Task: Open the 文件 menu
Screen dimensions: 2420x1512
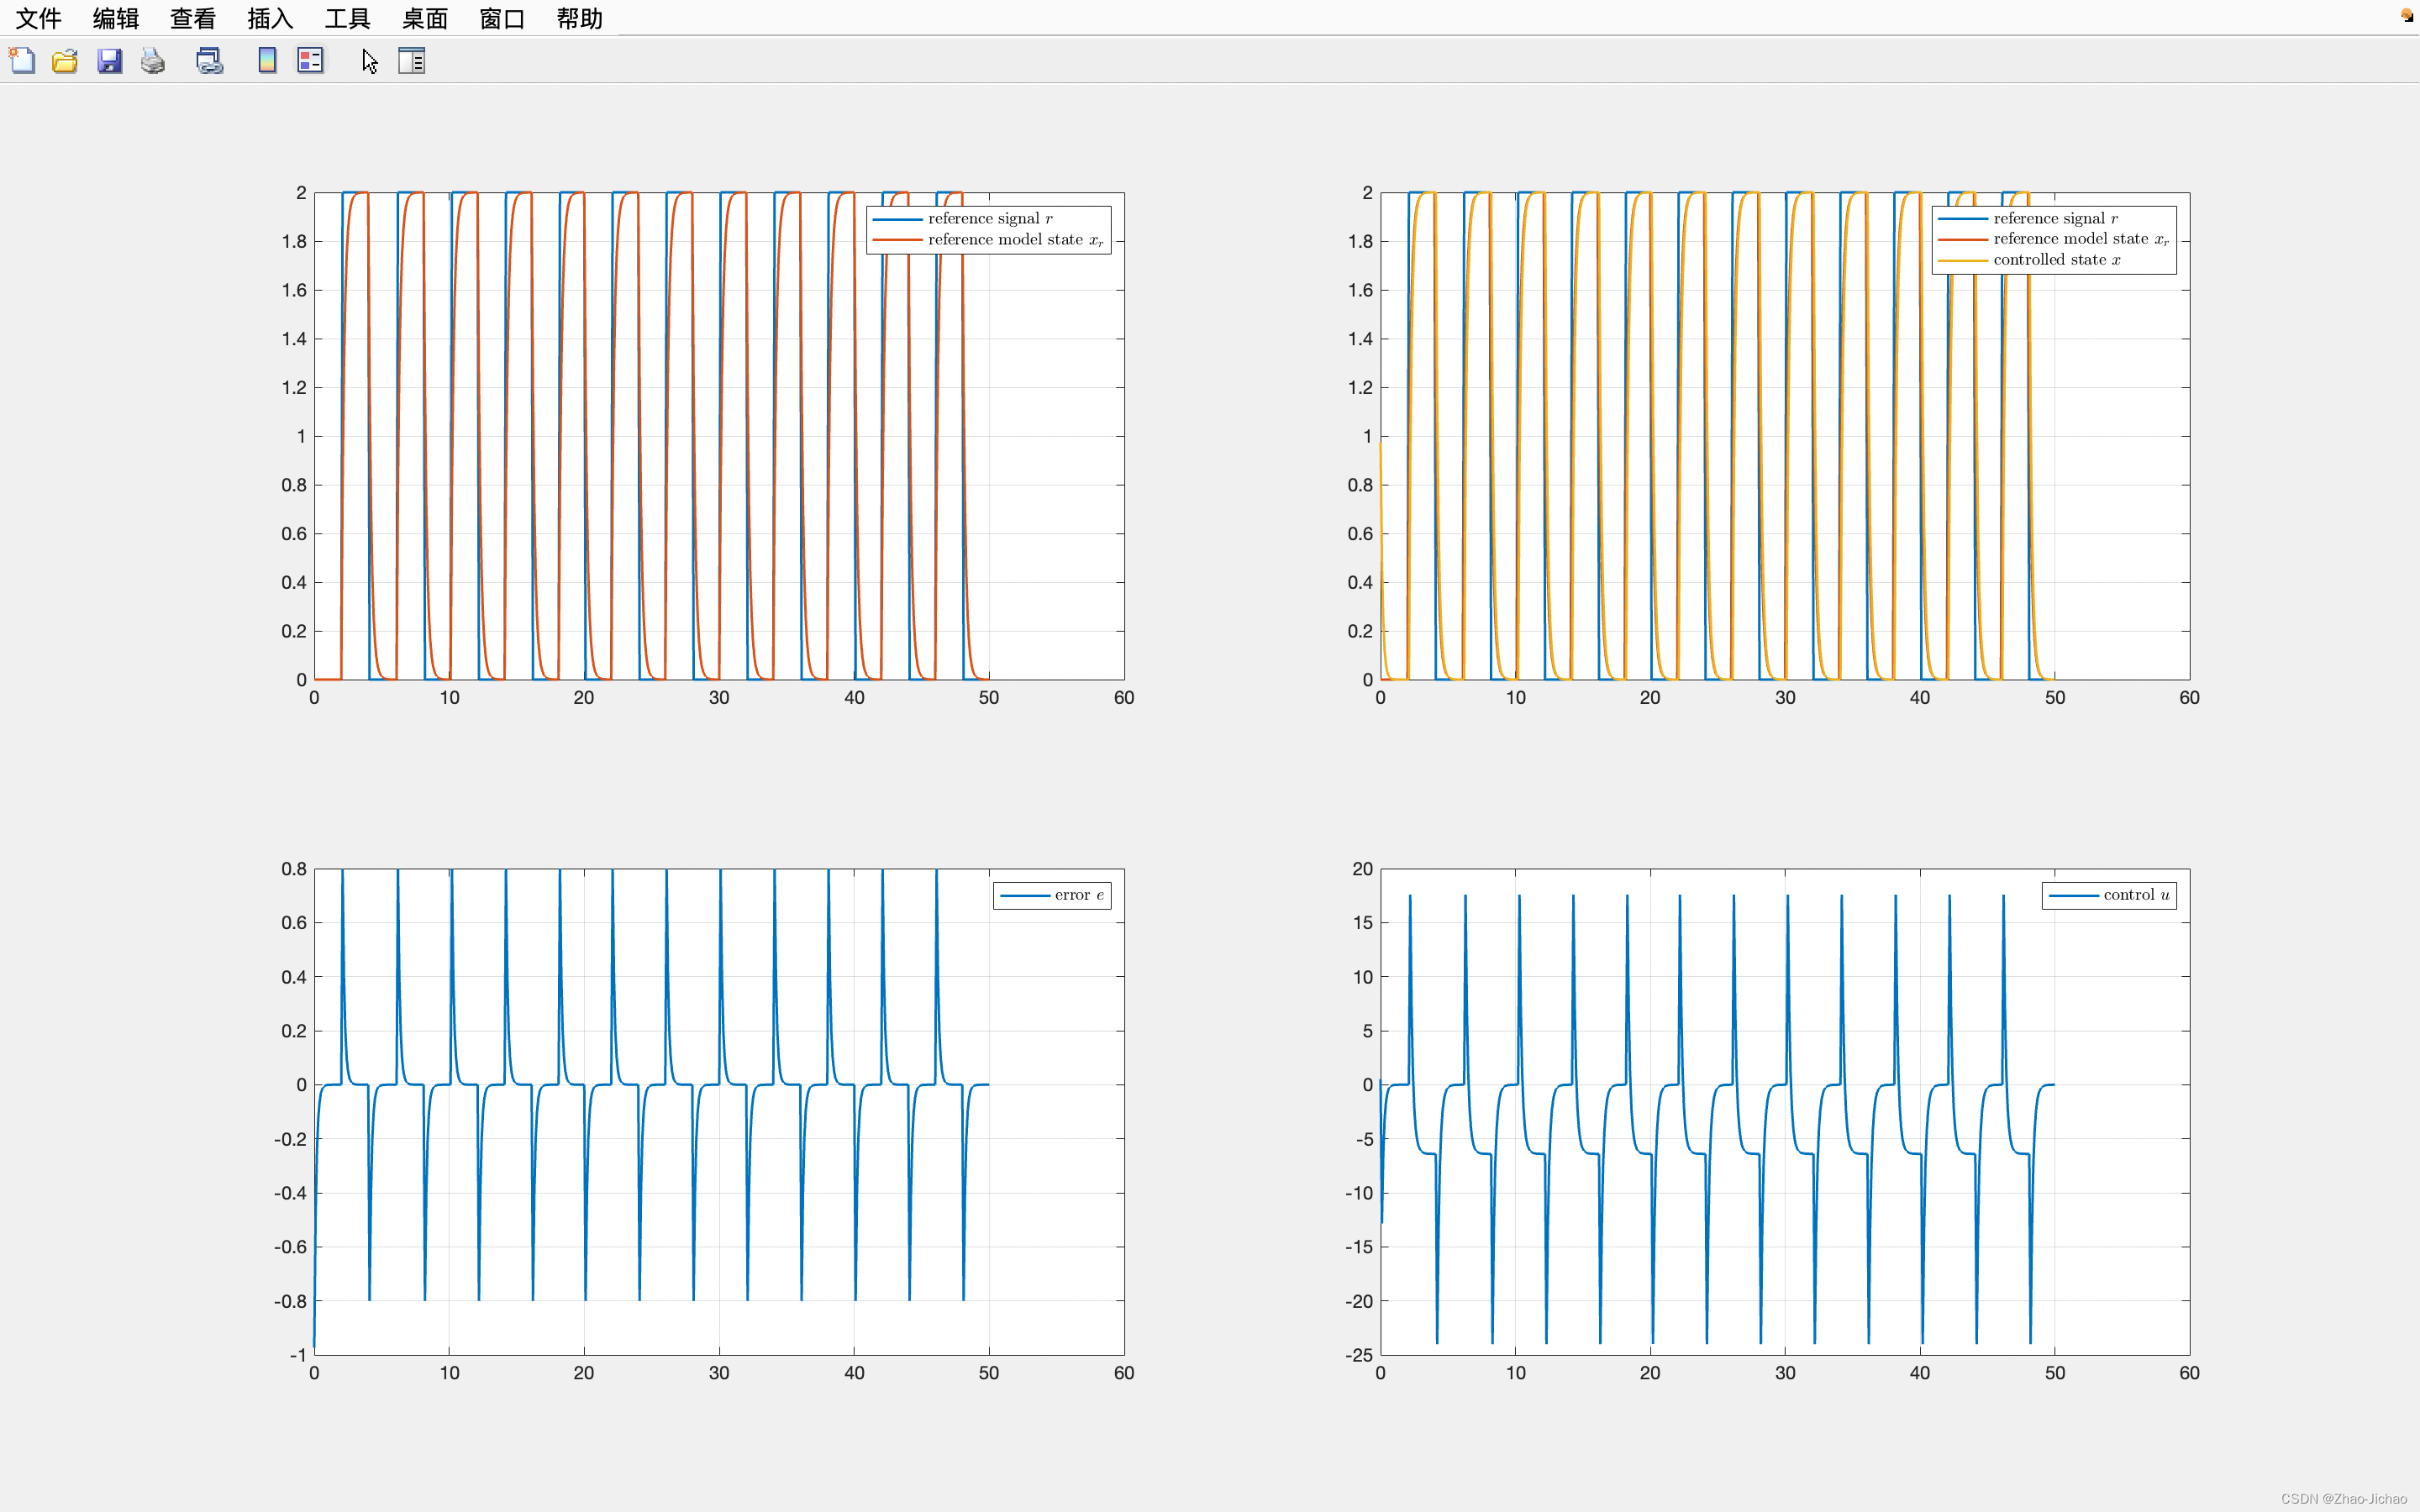Action: pyautogui.click(x=38, y=18)
